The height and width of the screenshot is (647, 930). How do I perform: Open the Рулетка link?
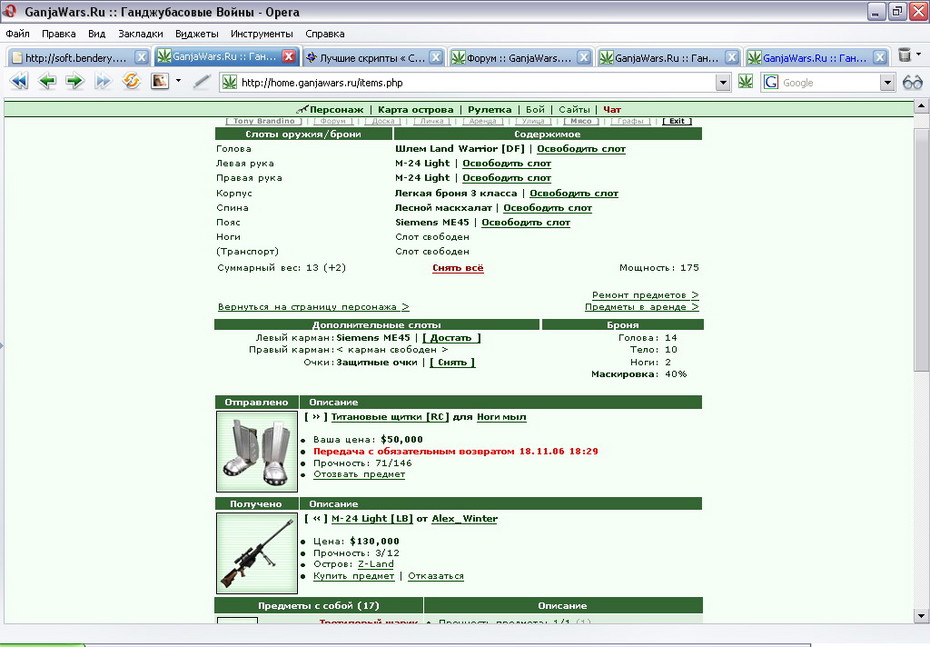(x=489, y=110)
